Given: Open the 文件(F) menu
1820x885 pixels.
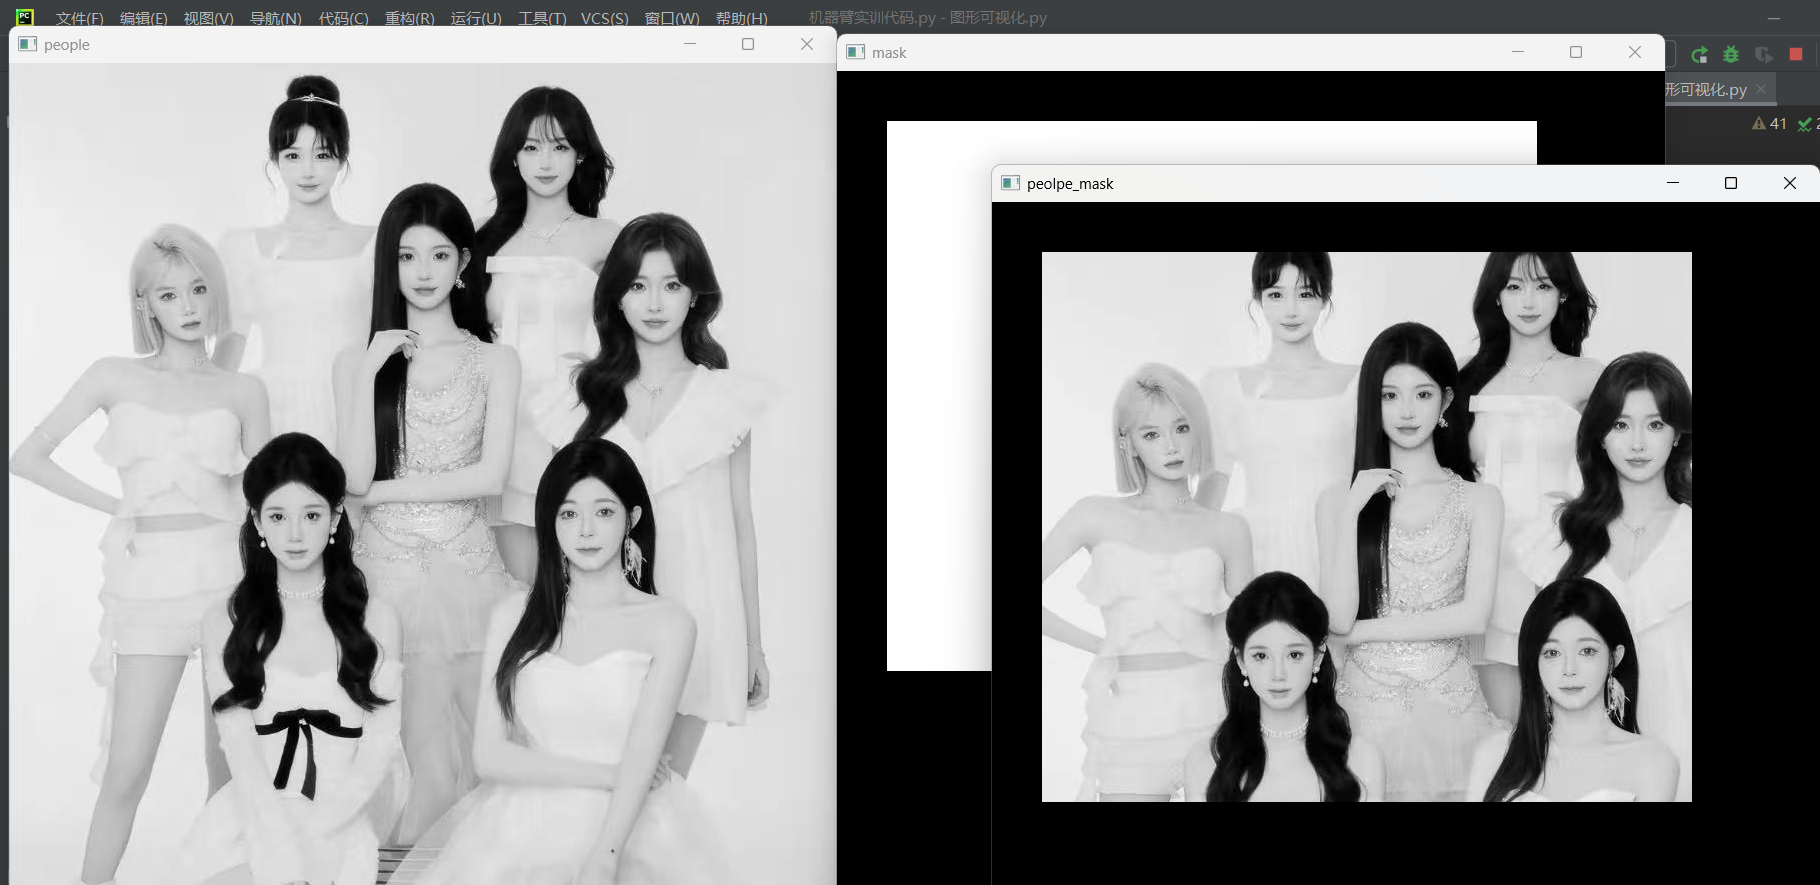Looking at the screenshot, I should pyautogui.click(x=79, y=18).
